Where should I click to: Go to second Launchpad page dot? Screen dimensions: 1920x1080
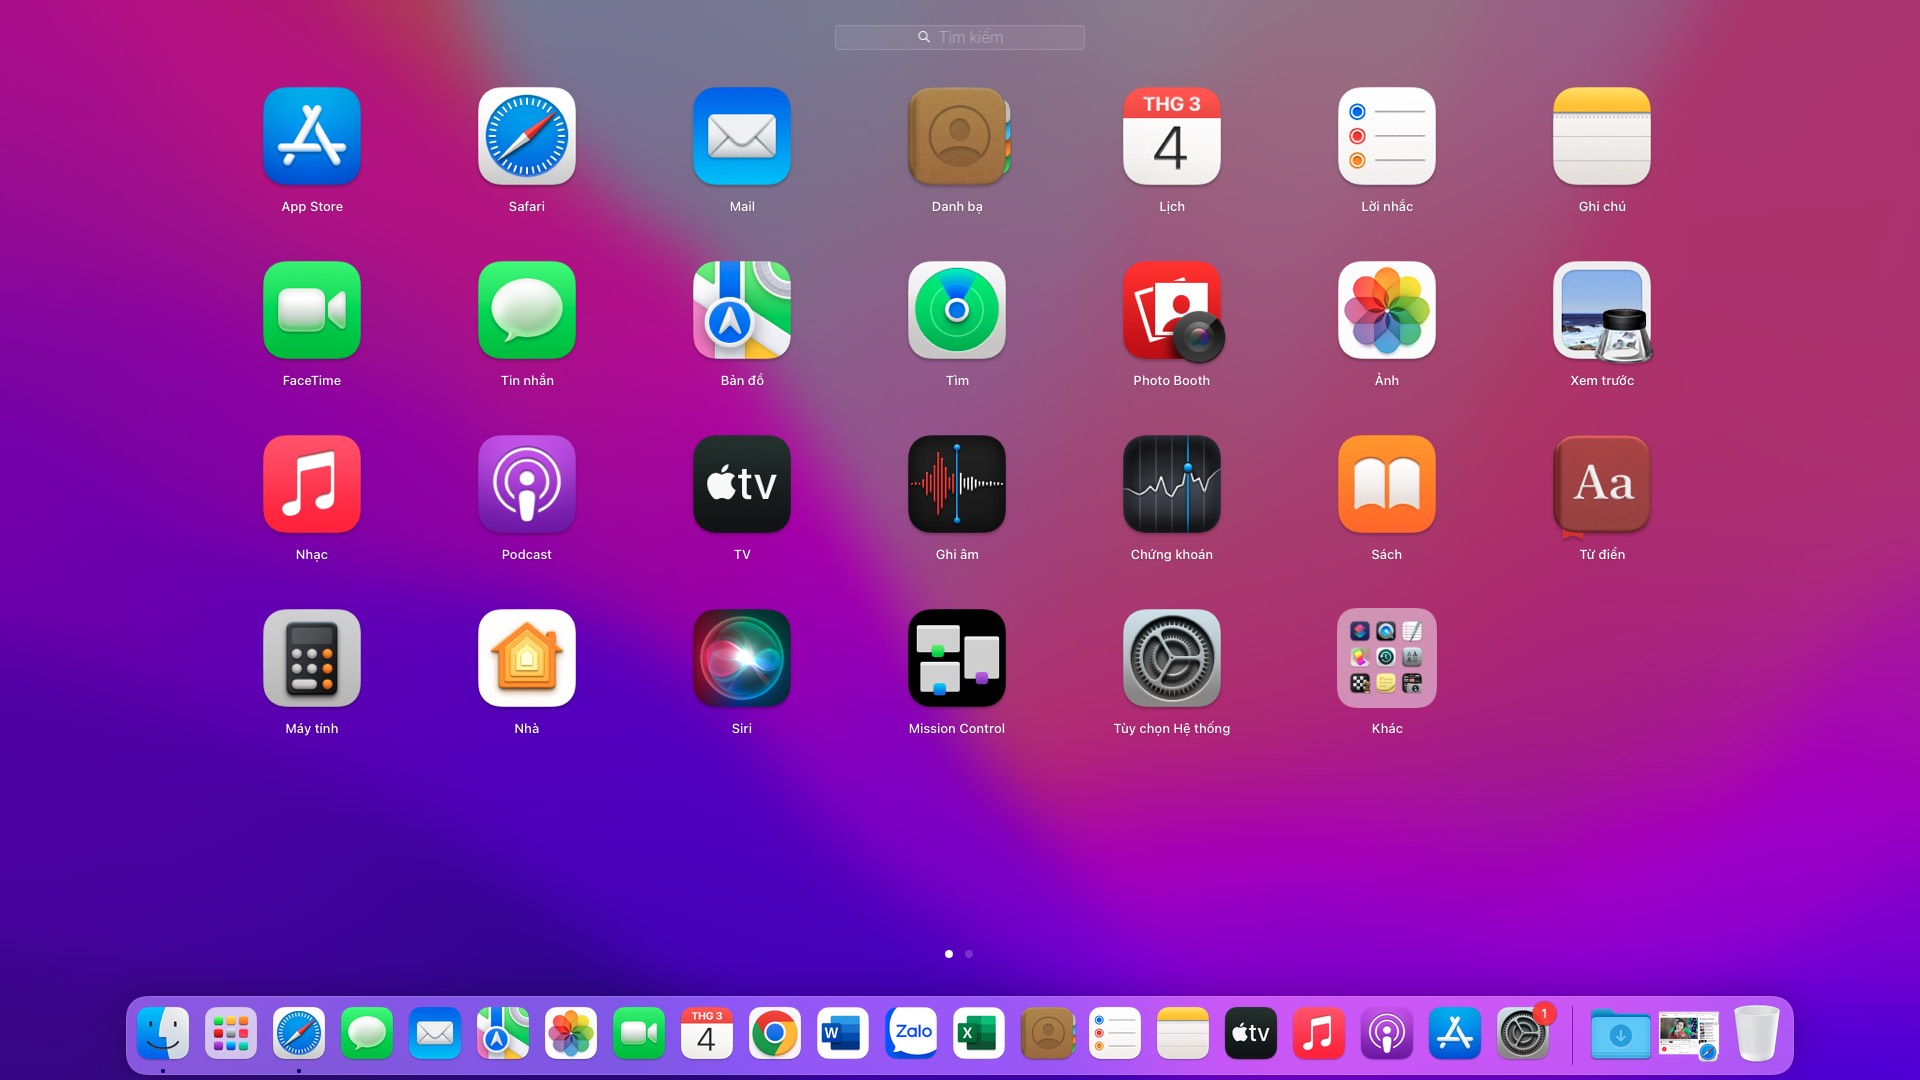pos(969,954)
